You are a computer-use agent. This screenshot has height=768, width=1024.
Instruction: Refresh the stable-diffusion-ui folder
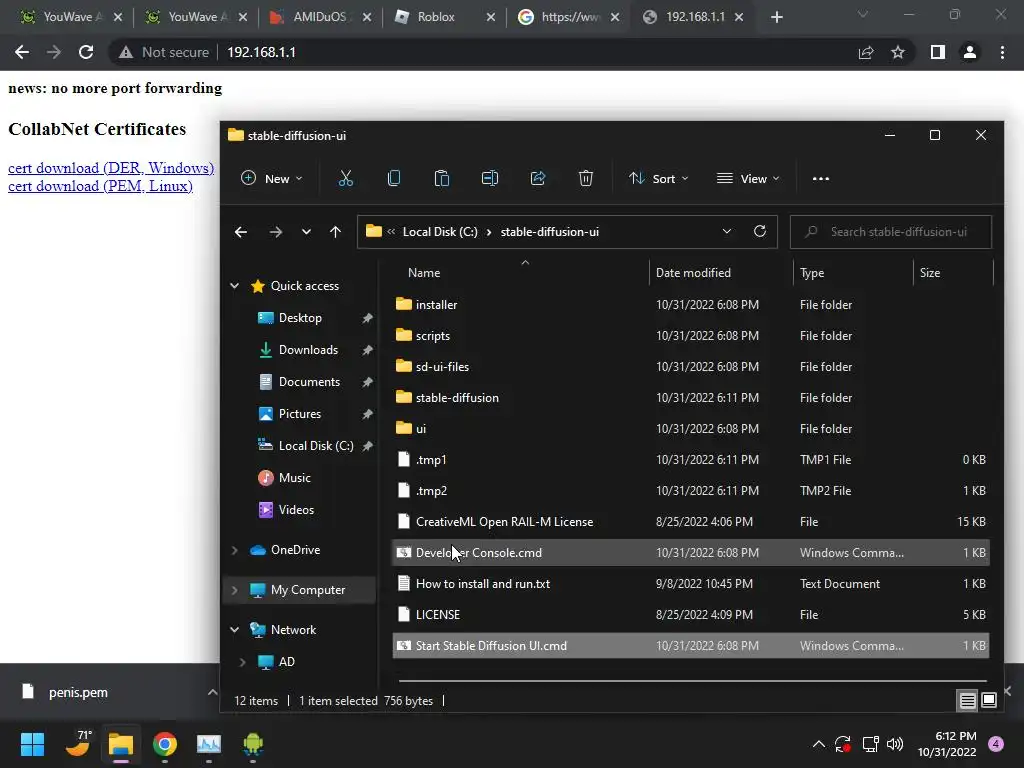[760, 231]
